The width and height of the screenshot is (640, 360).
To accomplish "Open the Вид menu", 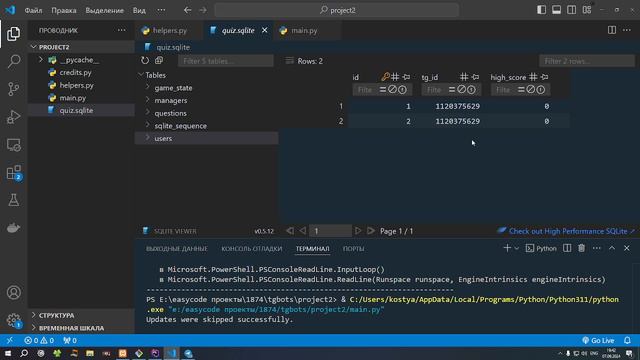I will tap(139, 10).
